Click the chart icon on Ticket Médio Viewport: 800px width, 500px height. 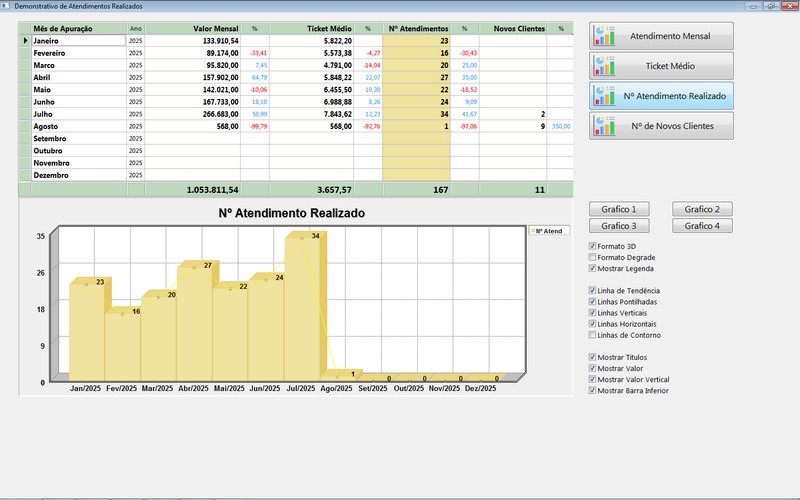click(x=604, y=66)
